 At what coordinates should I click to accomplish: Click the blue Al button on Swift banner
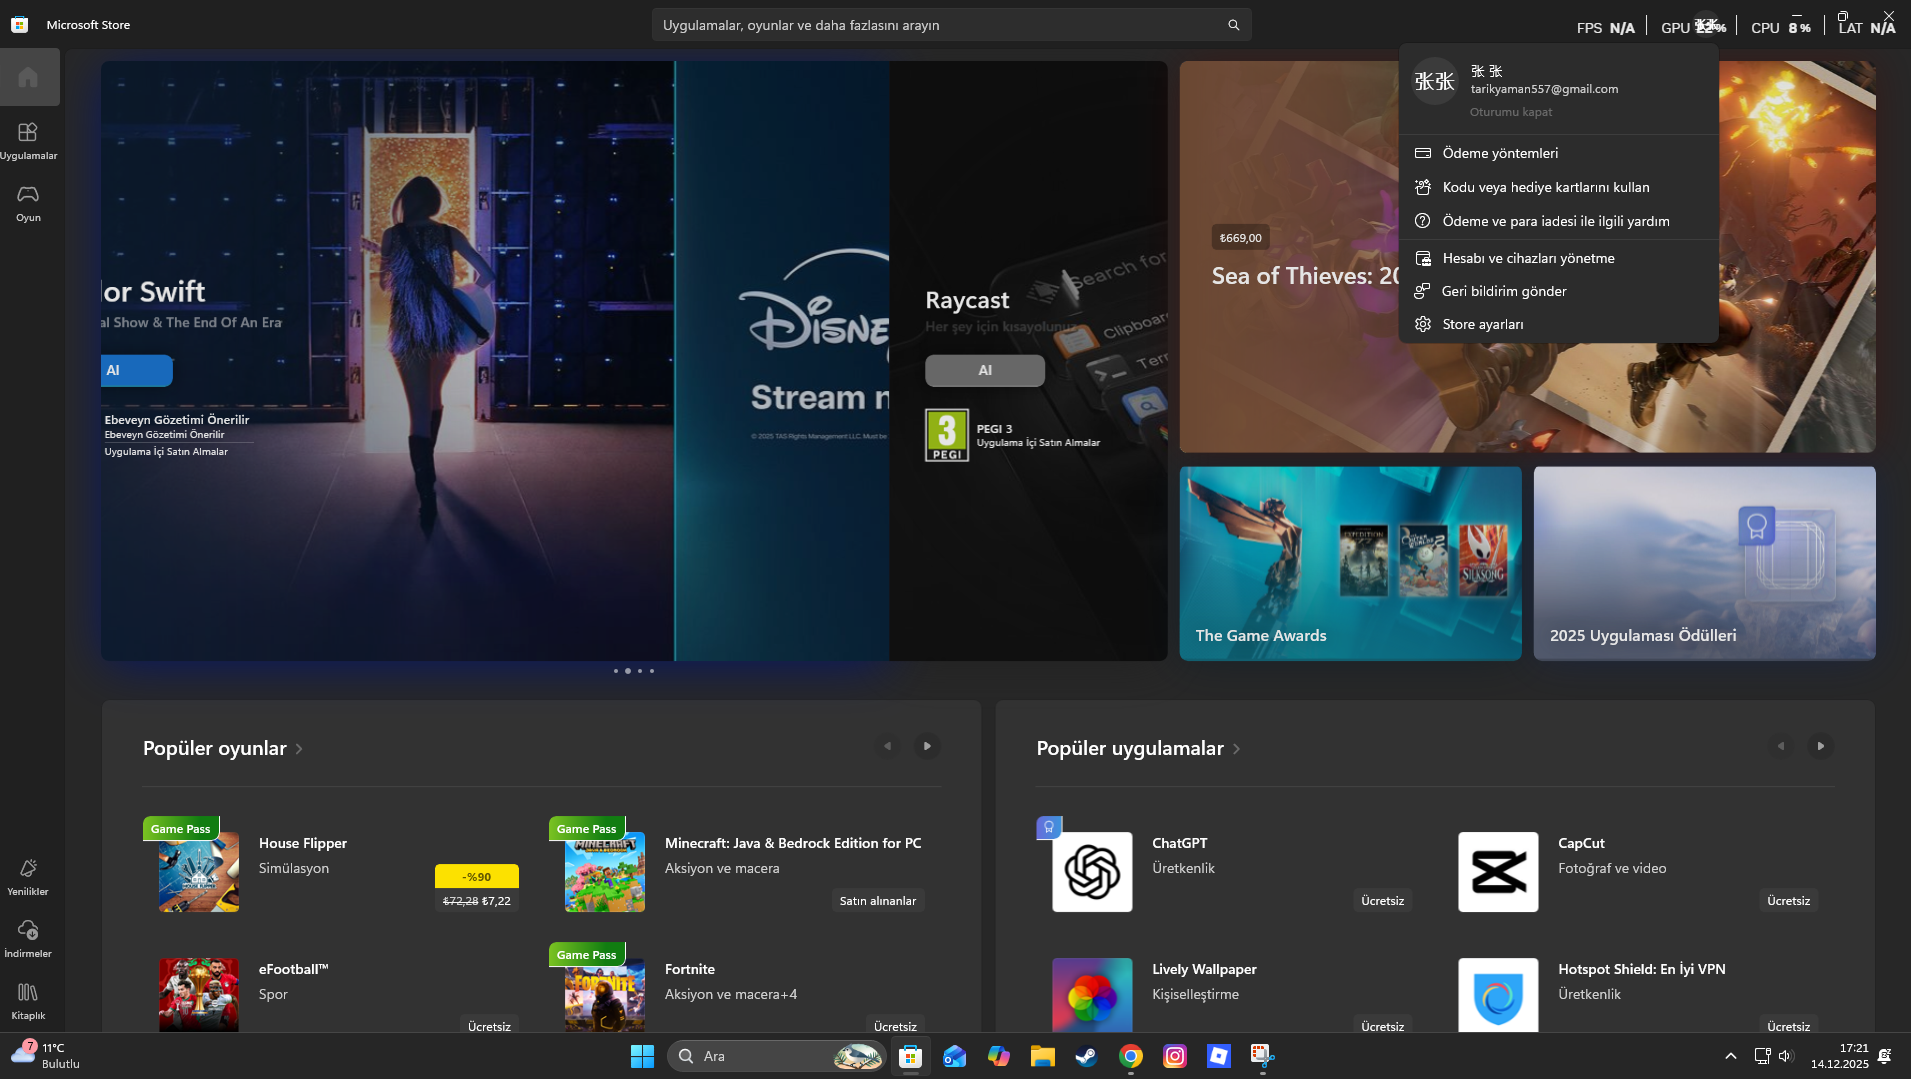coord(137,370)
